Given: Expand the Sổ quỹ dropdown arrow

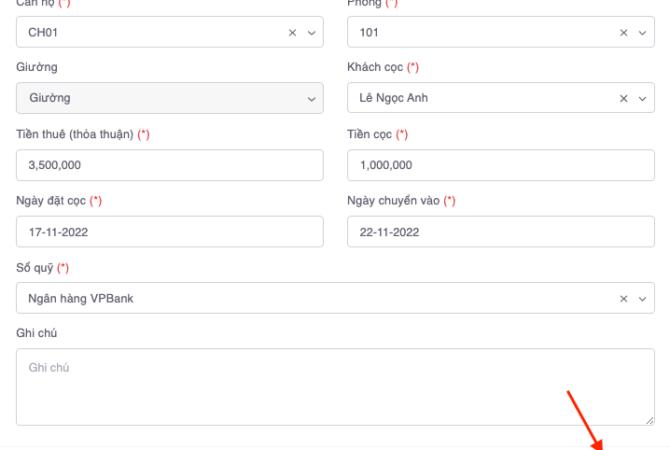Looking at the screenshot, I should 641,298.
